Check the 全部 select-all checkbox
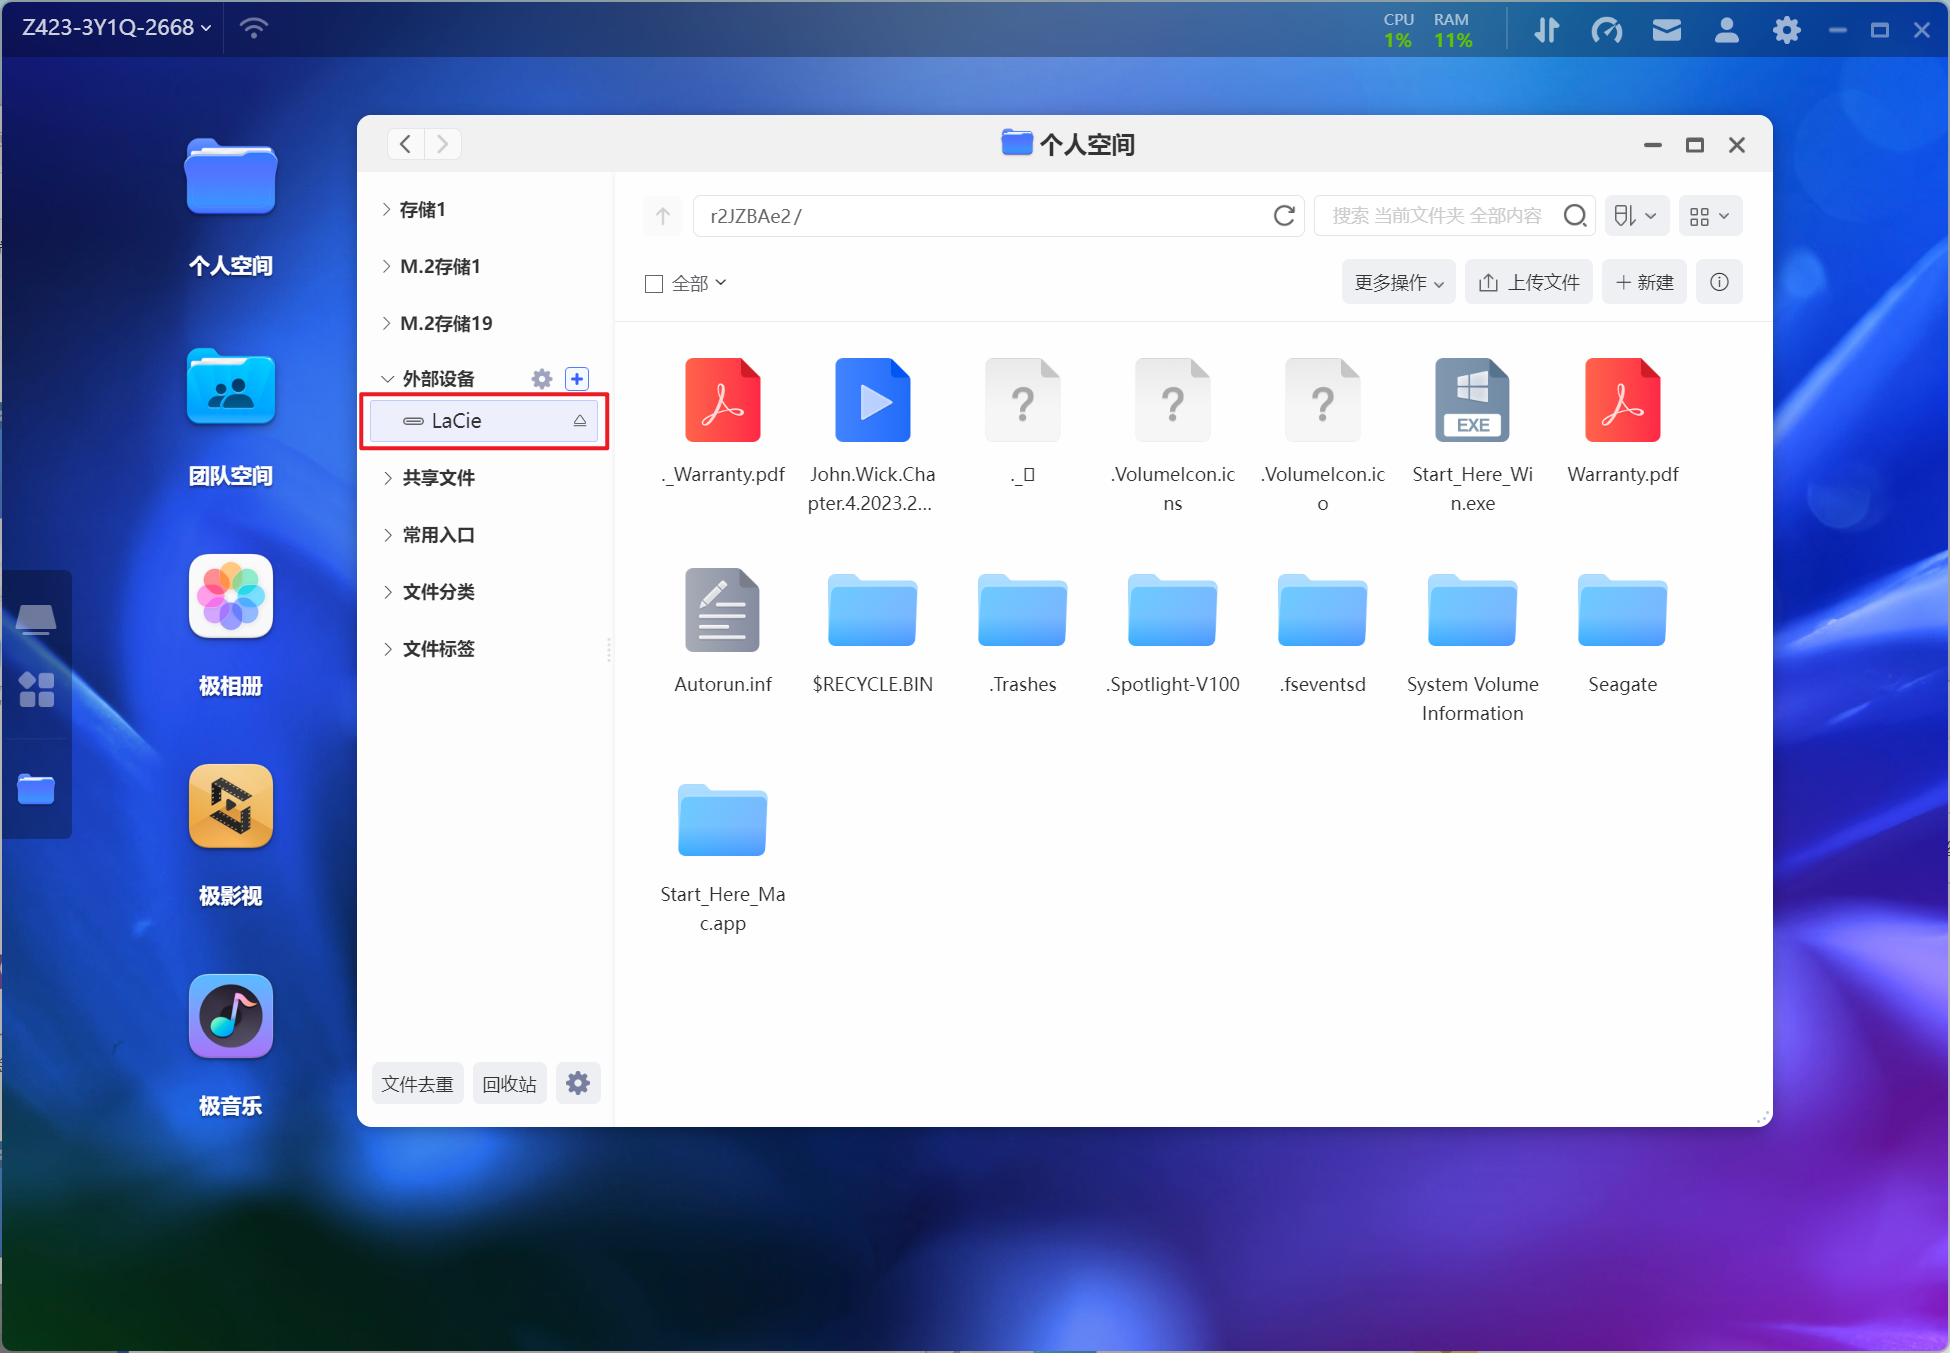 click(x=654, y=284)
